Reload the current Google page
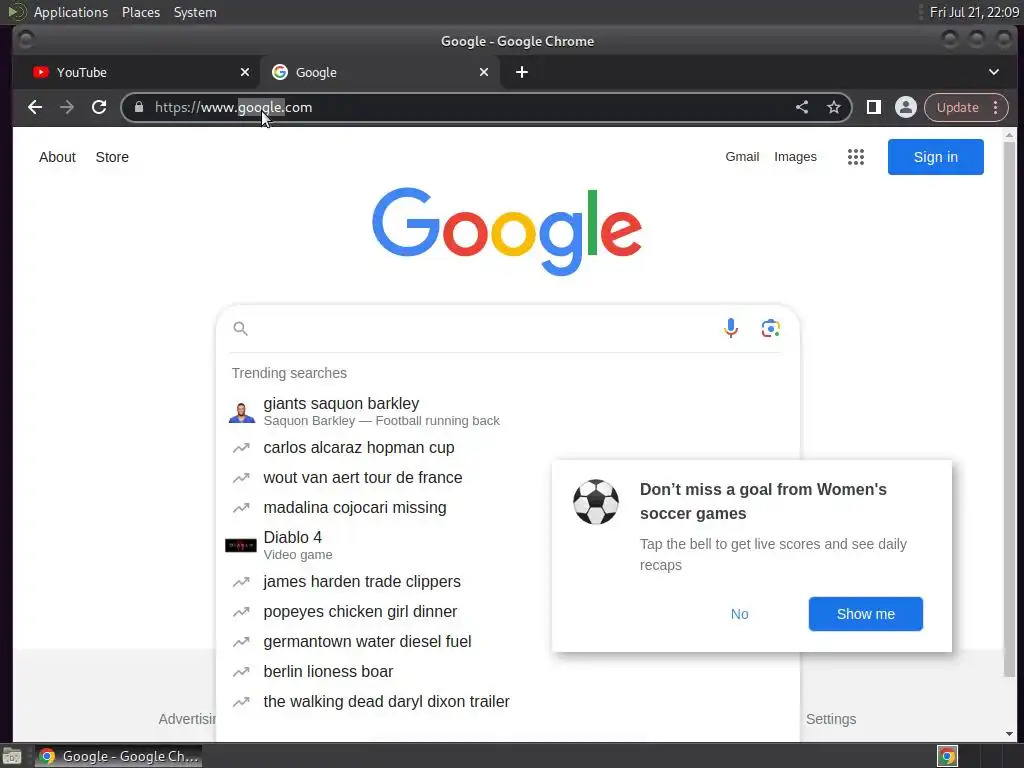 point(99,107)
